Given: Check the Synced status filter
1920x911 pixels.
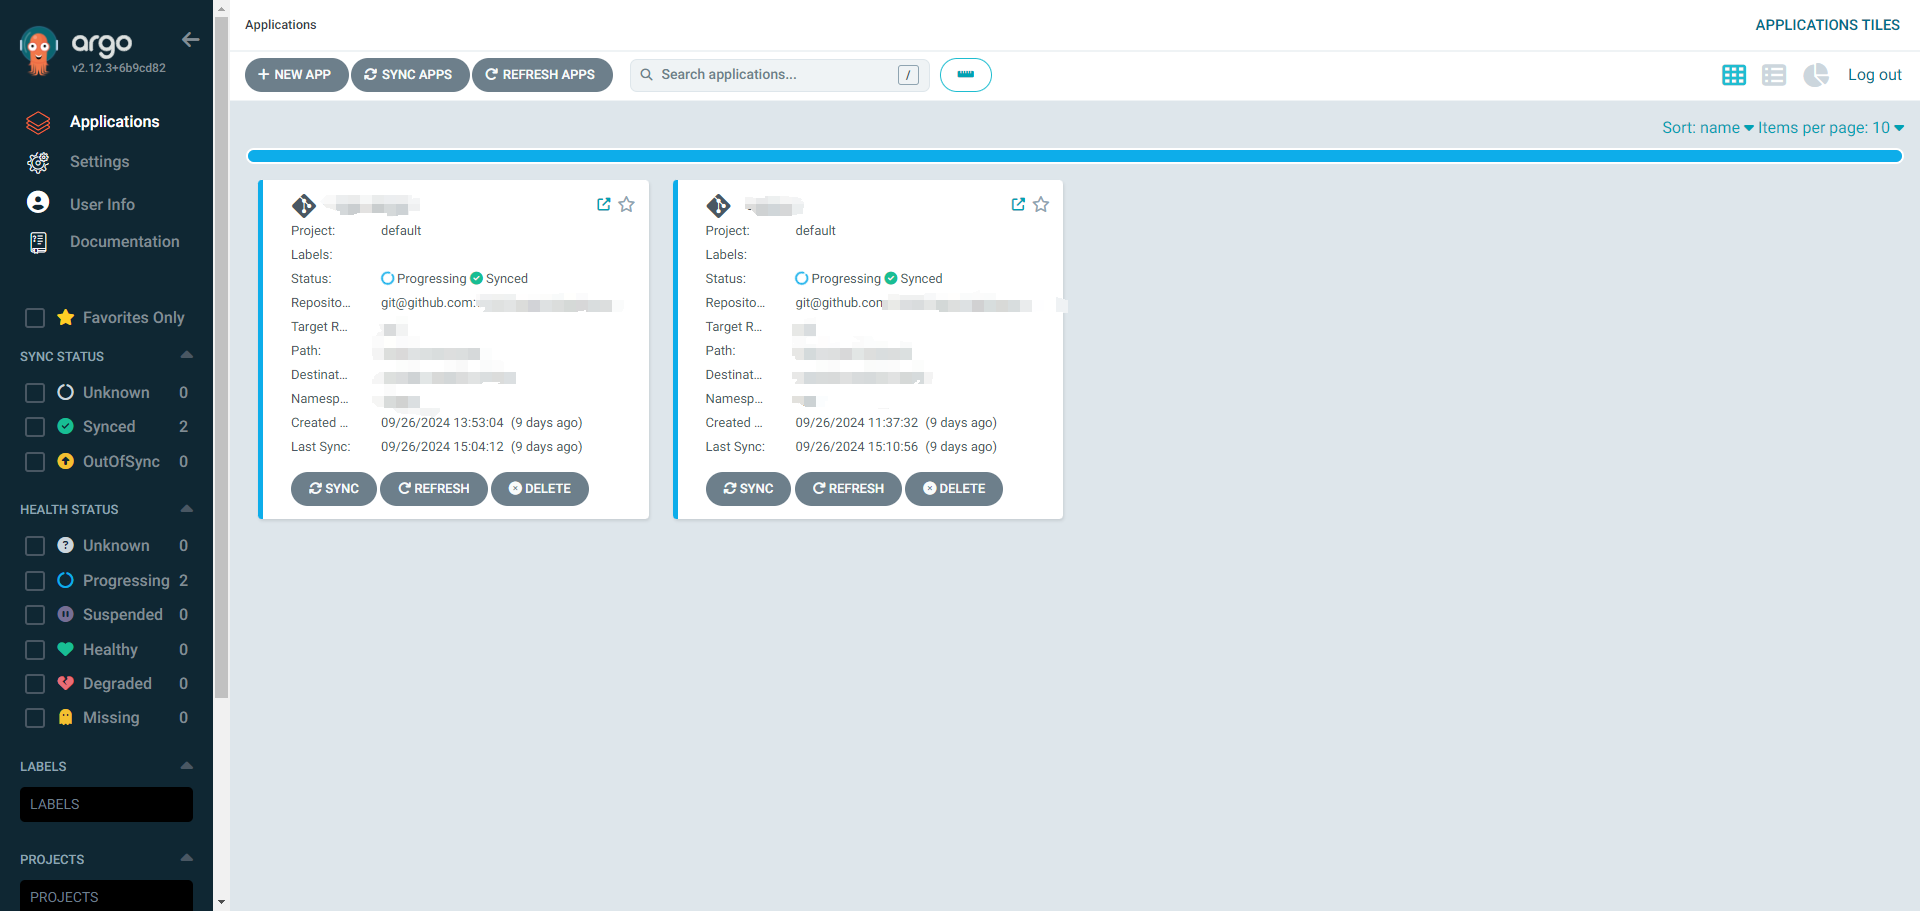Looking at the screenshot, I should [35, 426].
